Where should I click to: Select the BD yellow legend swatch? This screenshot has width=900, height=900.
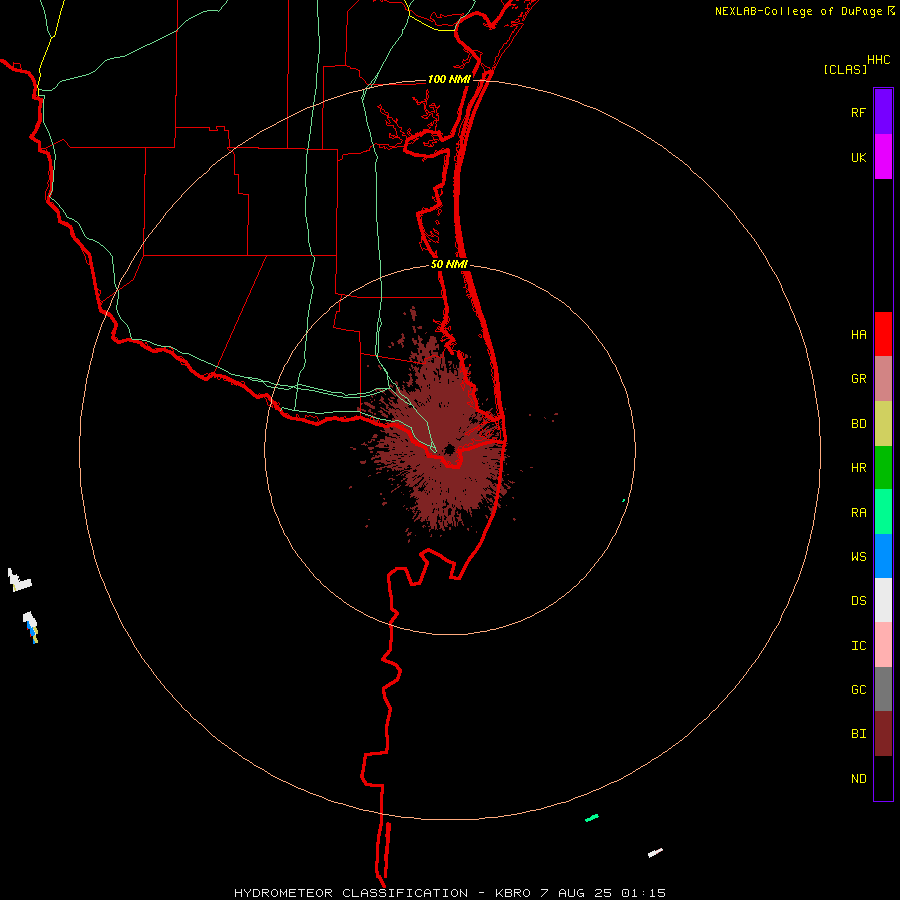click(883, 424)
